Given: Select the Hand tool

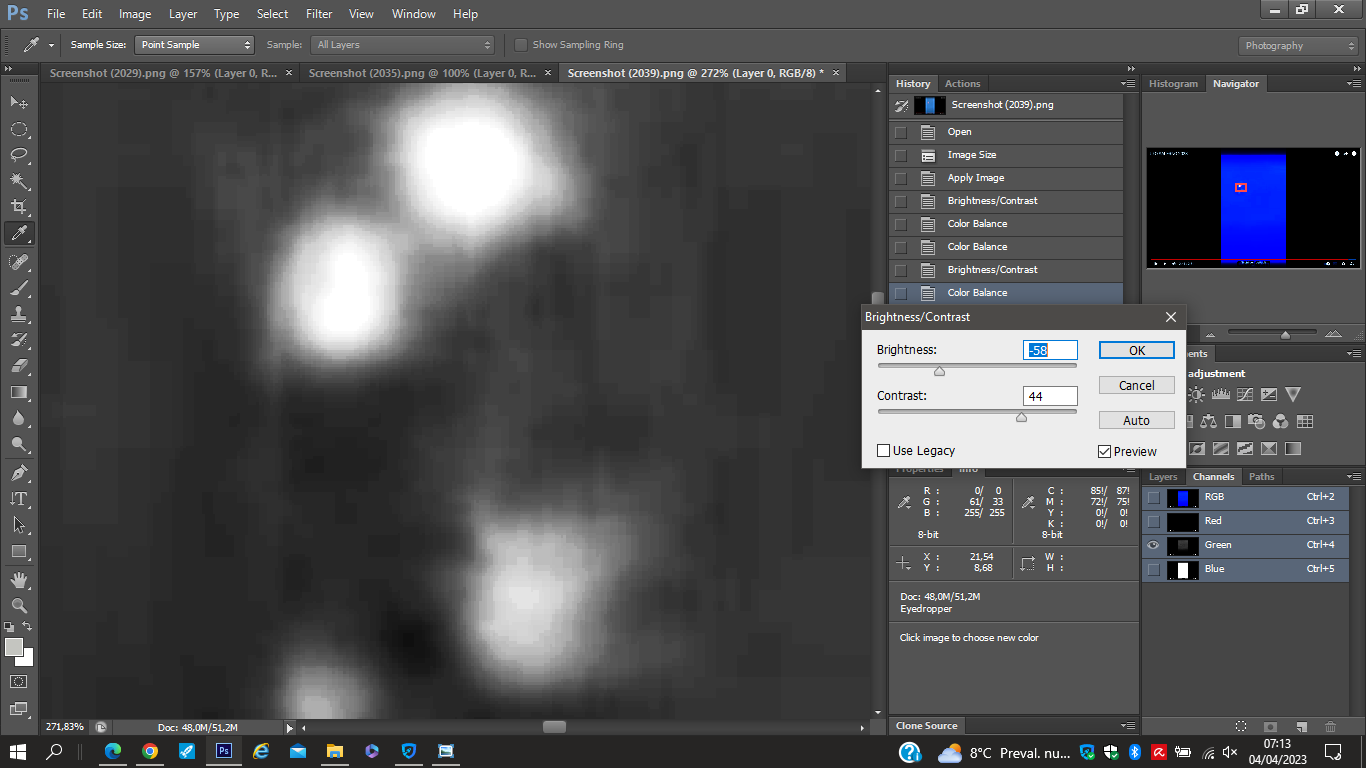Looking at the screenshot, I should (x=19, y=579).
